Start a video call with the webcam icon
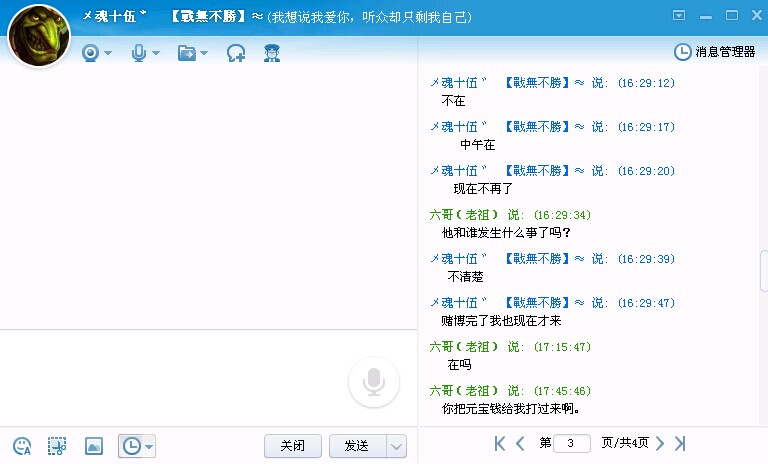The height and width of the screenshot is (464, 768). (x=91, y=53)
